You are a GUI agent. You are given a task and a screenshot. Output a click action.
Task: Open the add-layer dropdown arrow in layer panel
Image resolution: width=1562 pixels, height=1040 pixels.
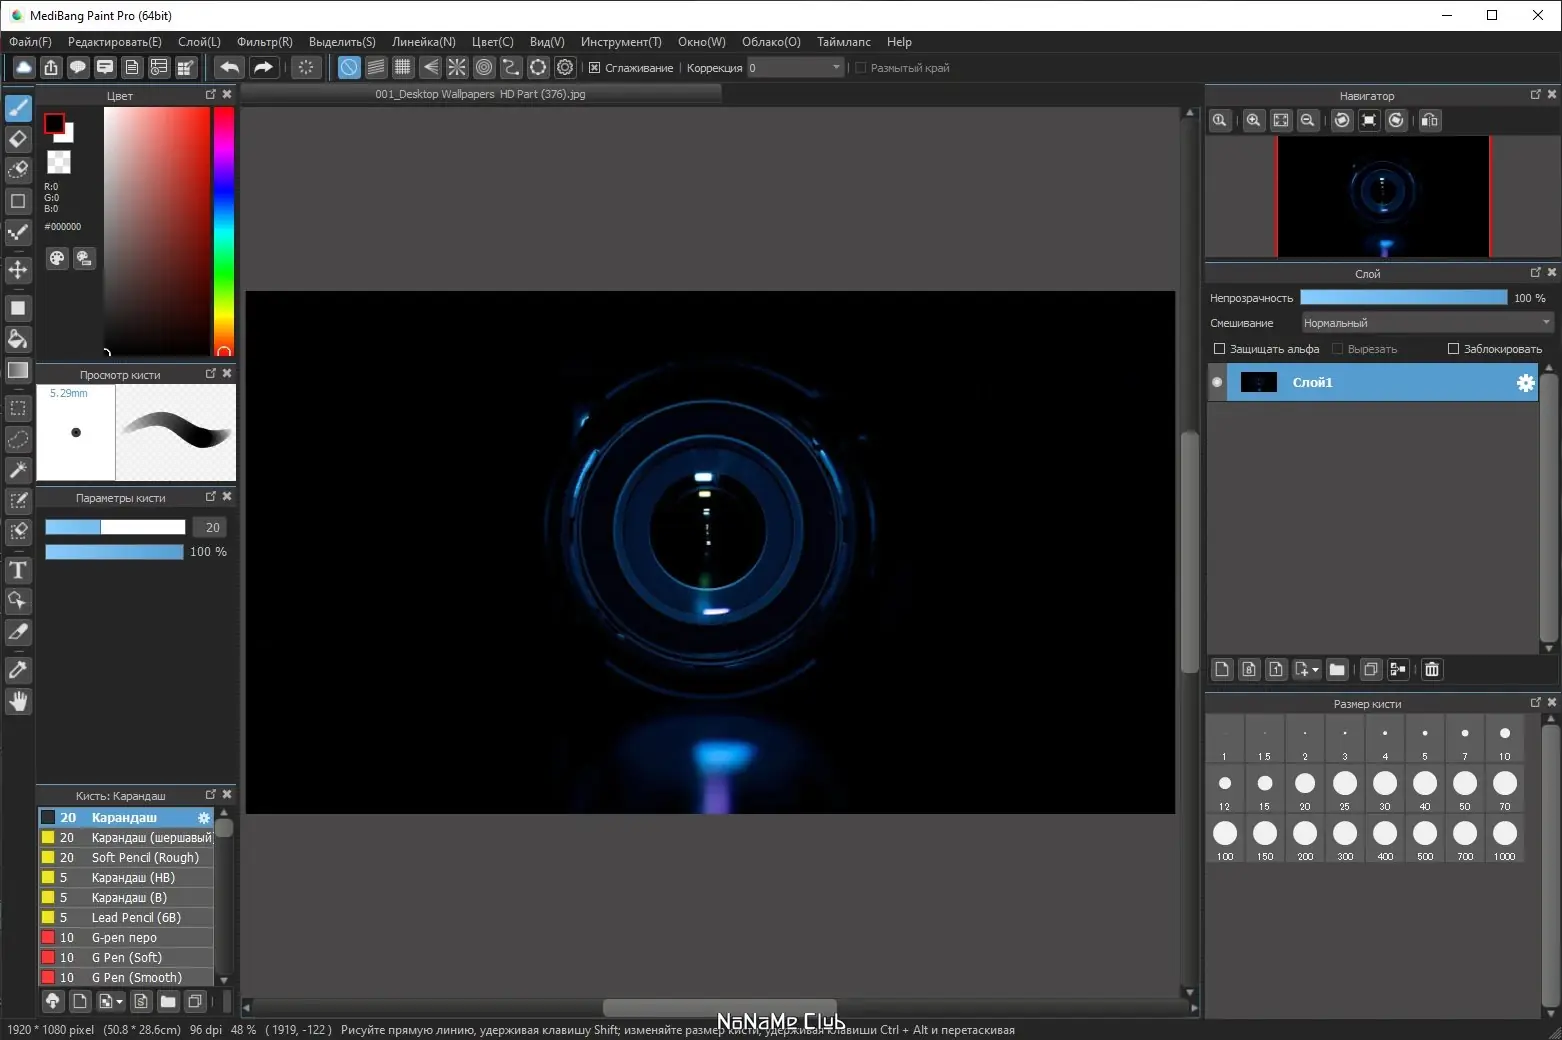[x=1315, y=670]
